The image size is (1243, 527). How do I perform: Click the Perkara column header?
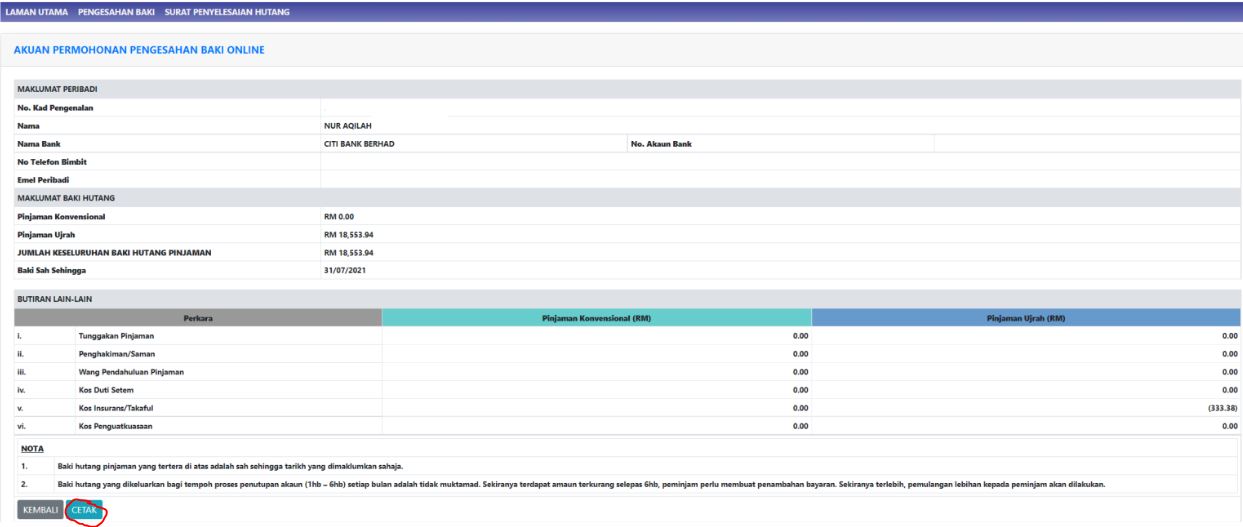(x=198, y=318)
